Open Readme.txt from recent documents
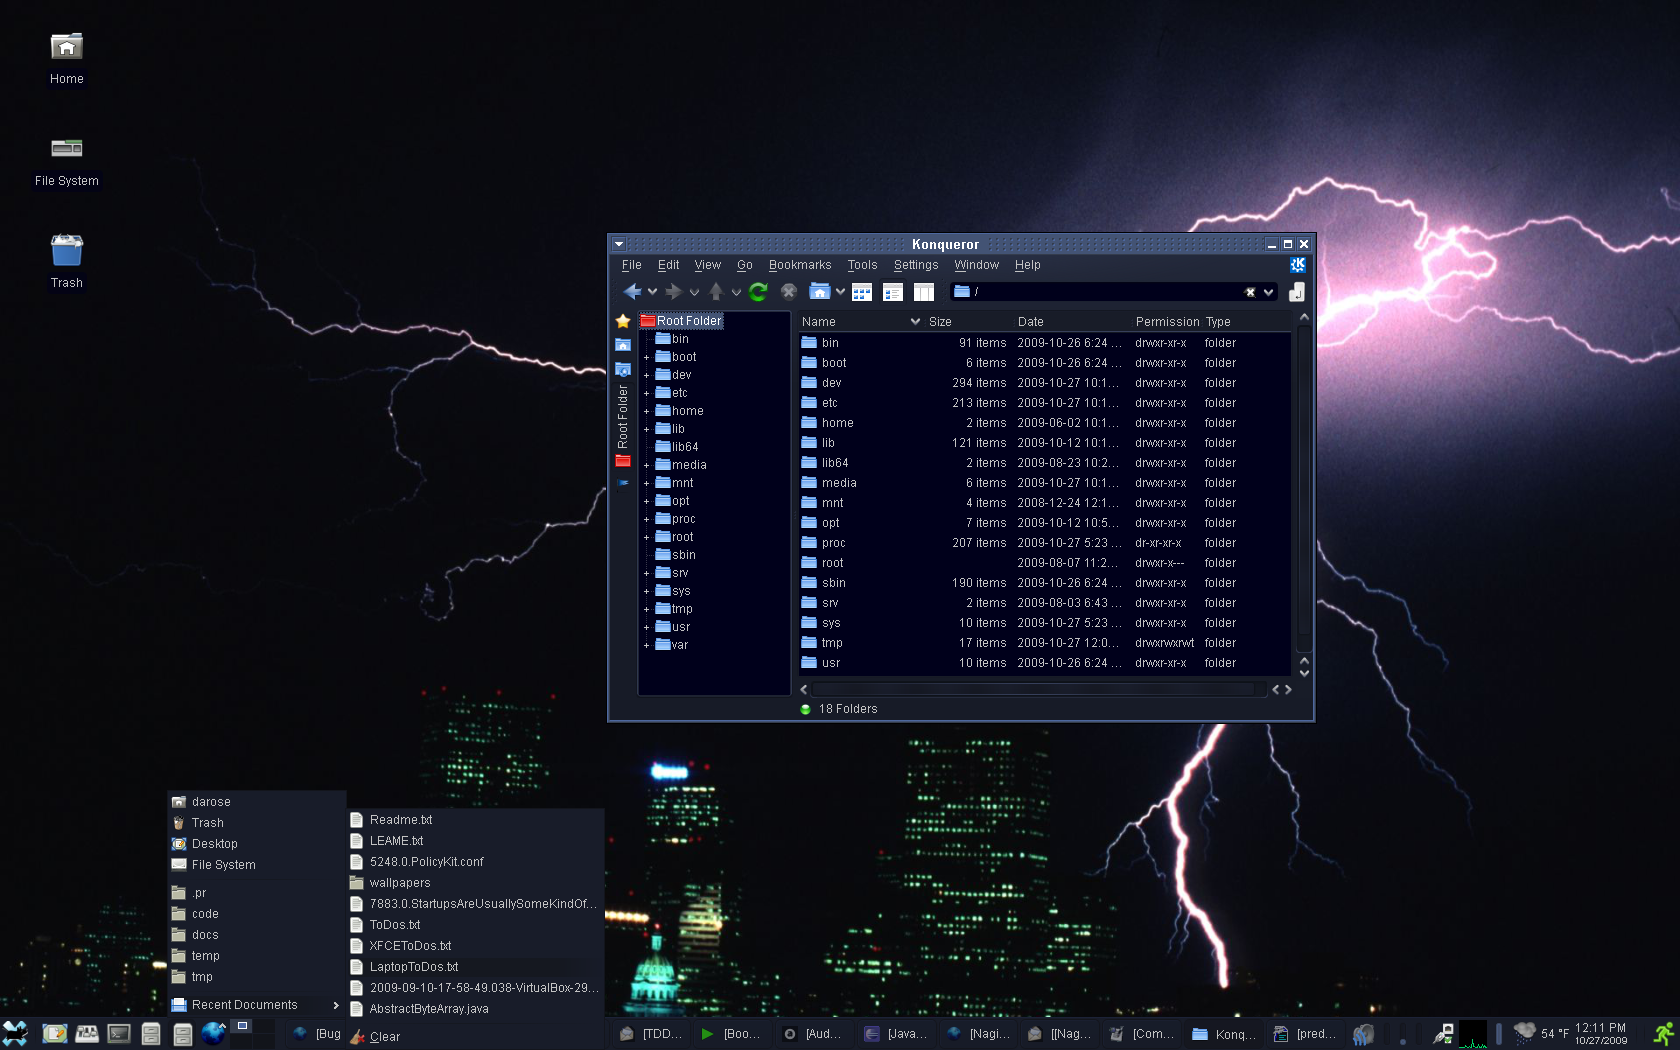The height and width of the screenshot is (1050, 1680). pos(401,820)
